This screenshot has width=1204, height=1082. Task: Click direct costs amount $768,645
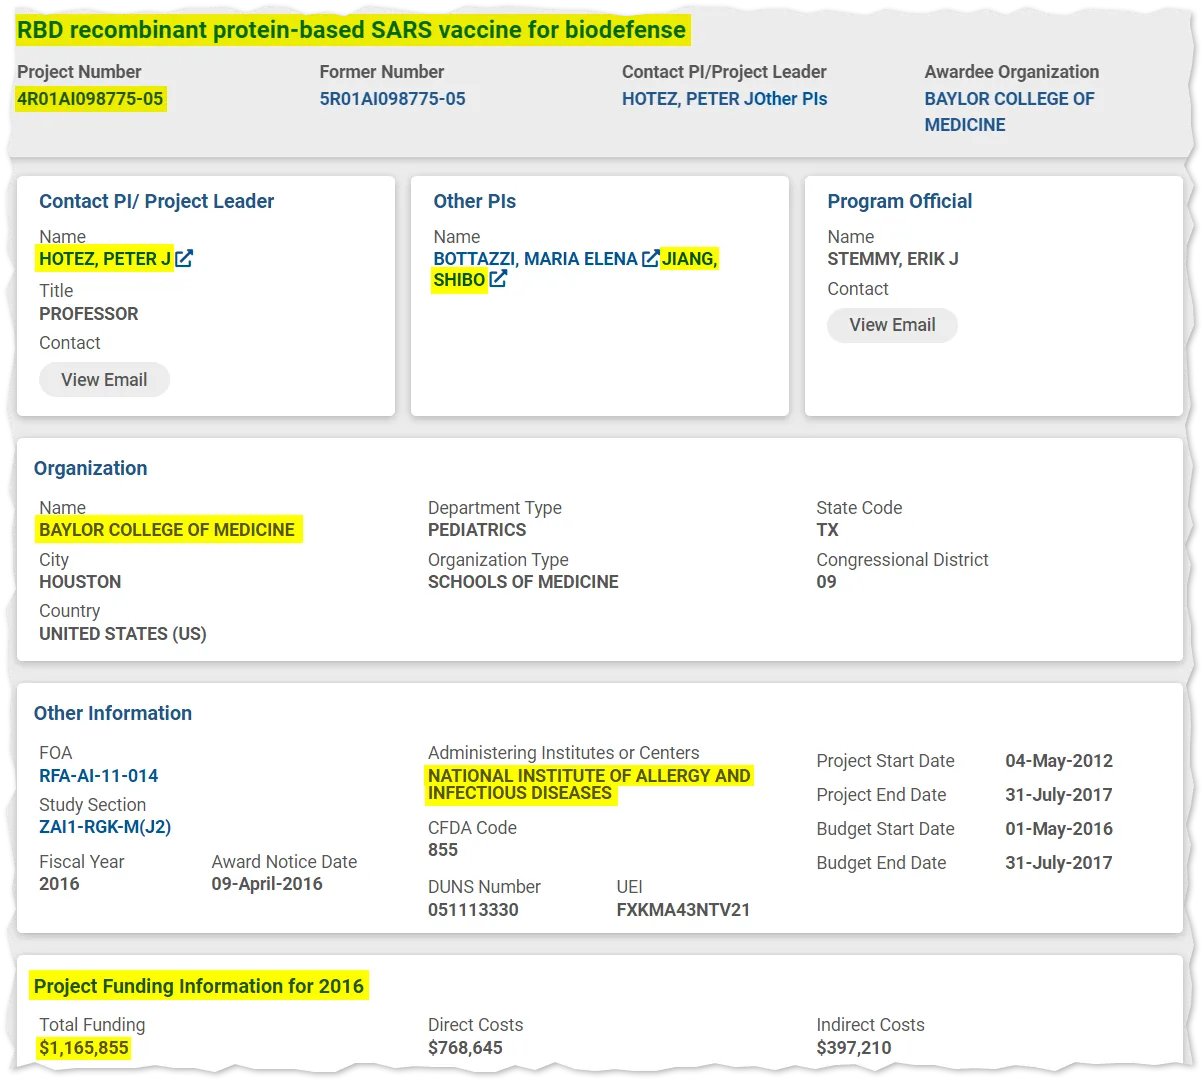(x=465, y=1048)
